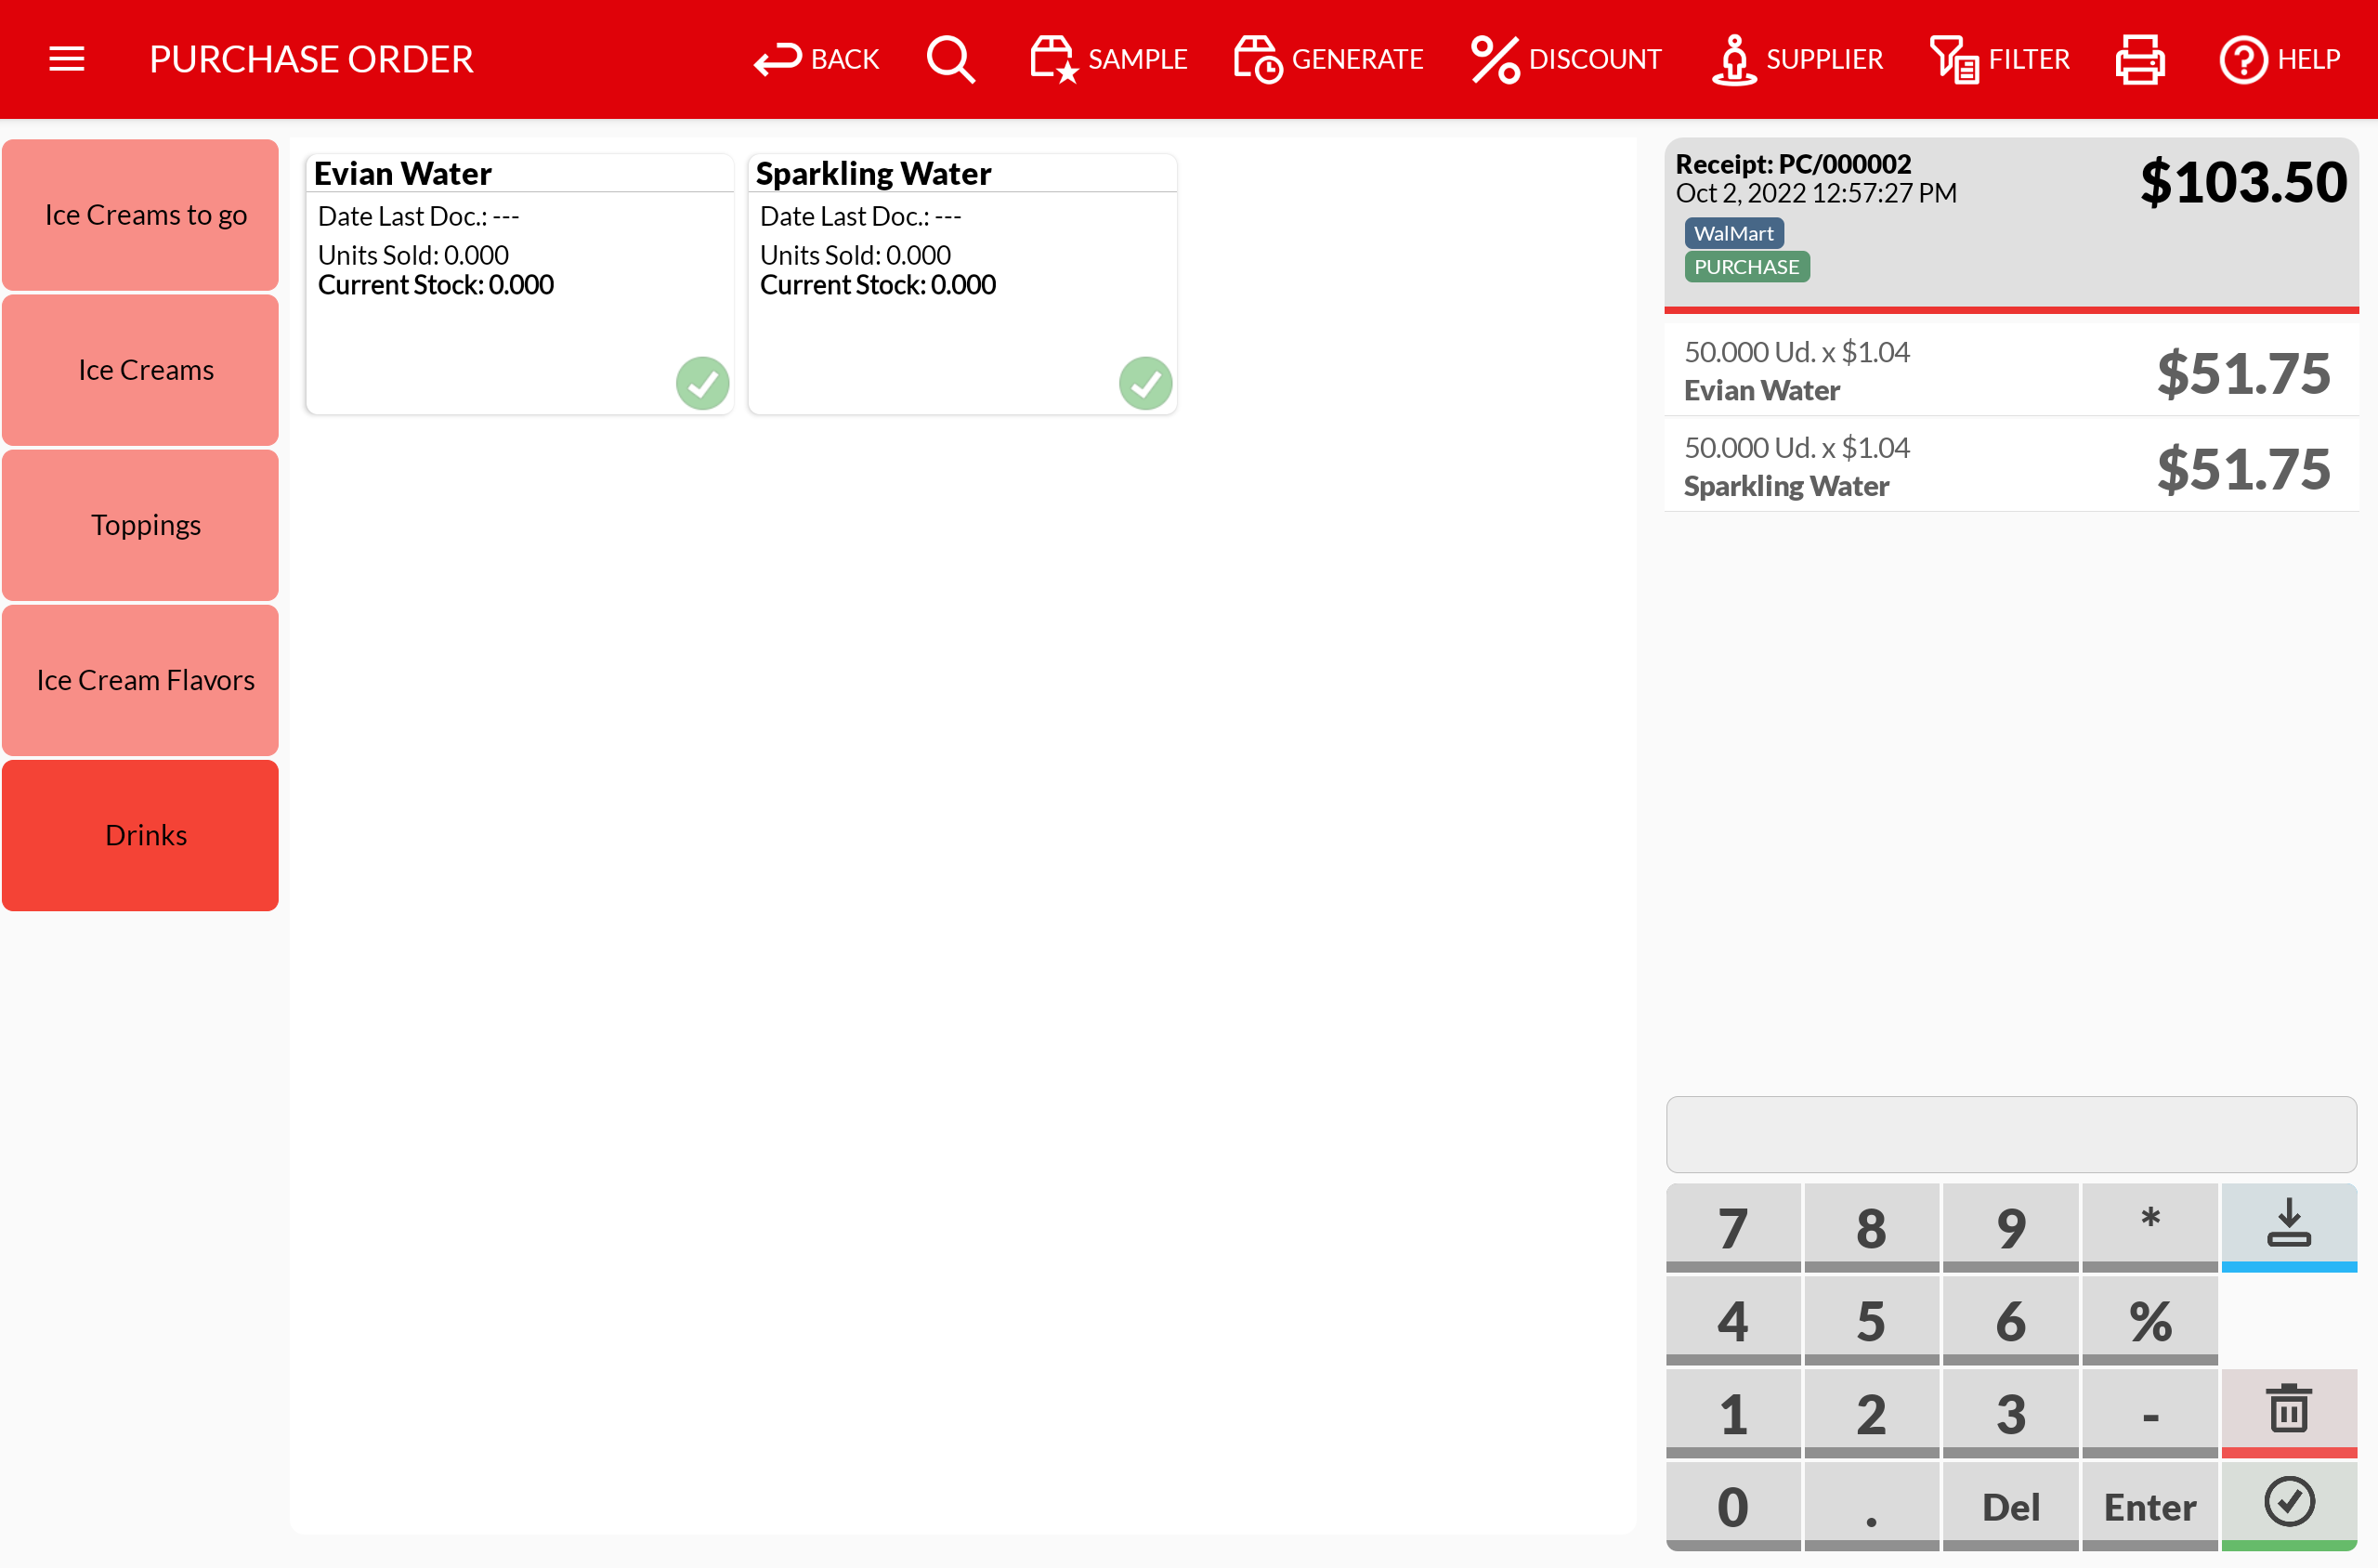Open the Supplier selector
Image resolution: width=2378 pixels, height=1568 pixels.
[x=1798, y=59]
